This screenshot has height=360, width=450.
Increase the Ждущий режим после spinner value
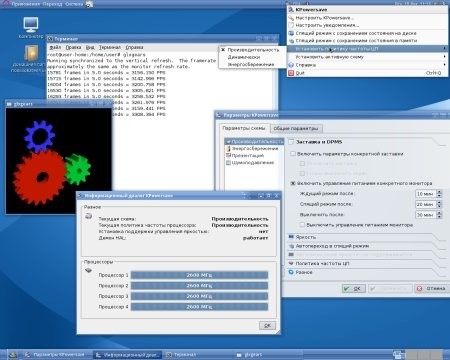pyautogui.click(x=439, y=192)
